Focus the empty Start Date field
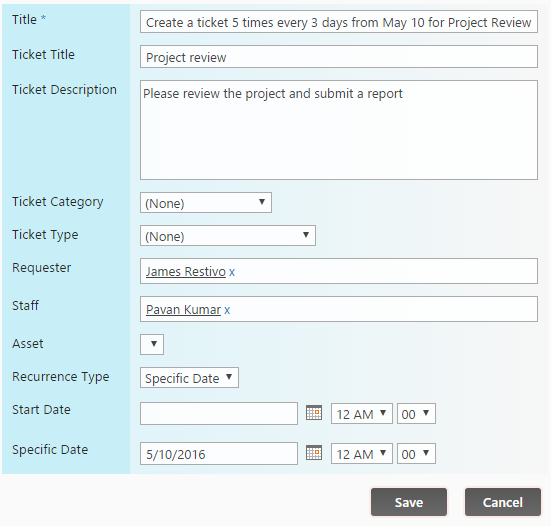The width and height of the screenshot is (551, 526). click(219, 414)
